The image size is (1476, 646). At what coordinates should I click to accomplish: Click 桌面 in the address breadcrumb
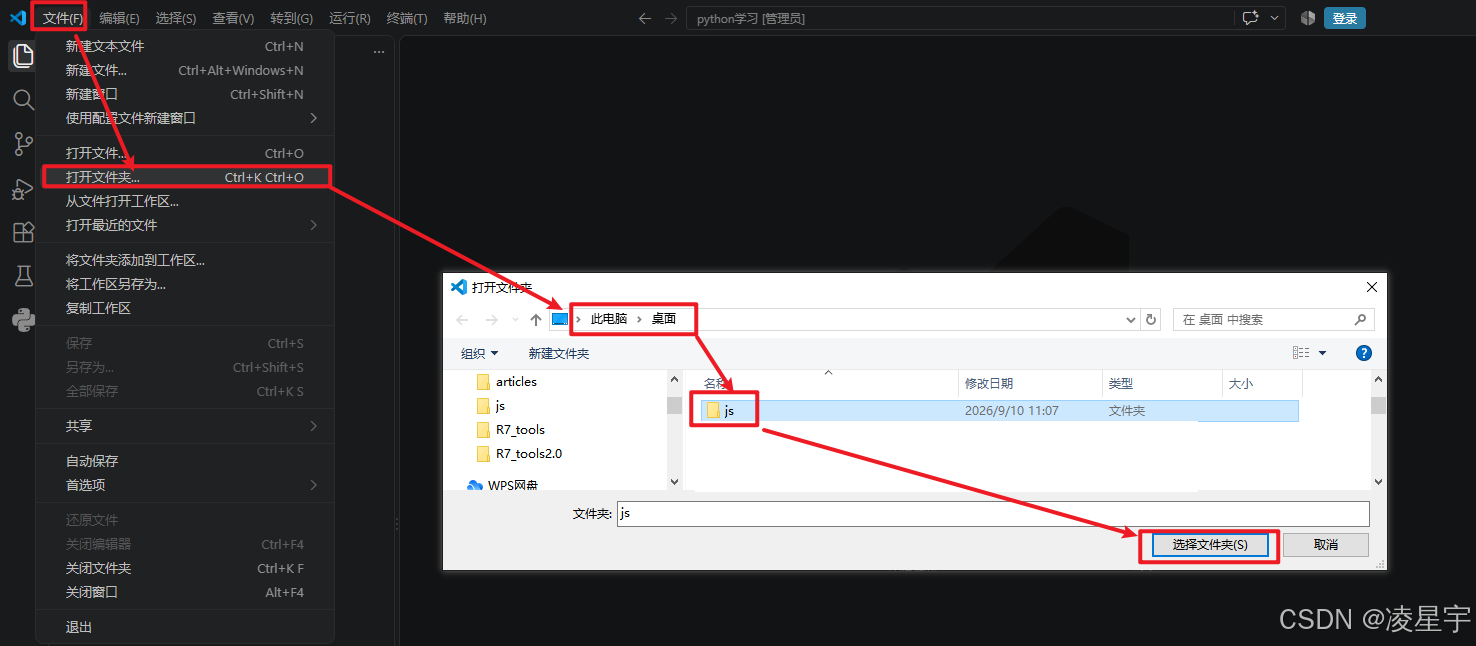pos(664,319)
